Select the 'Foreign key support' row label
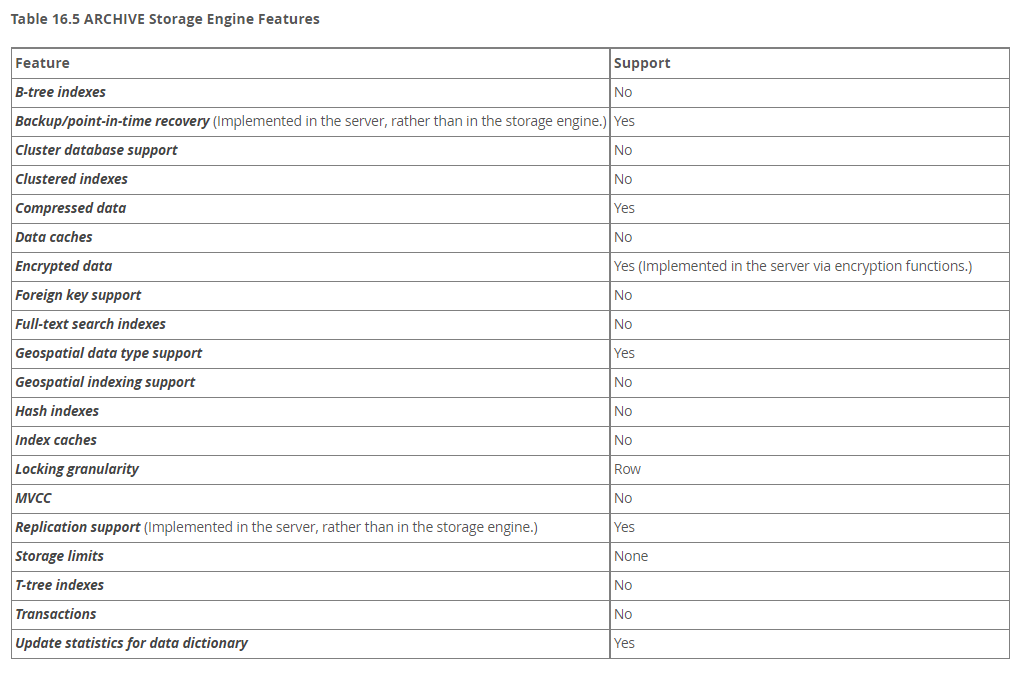The height and width of the screenshot is (674, 1030). point(78,295)
